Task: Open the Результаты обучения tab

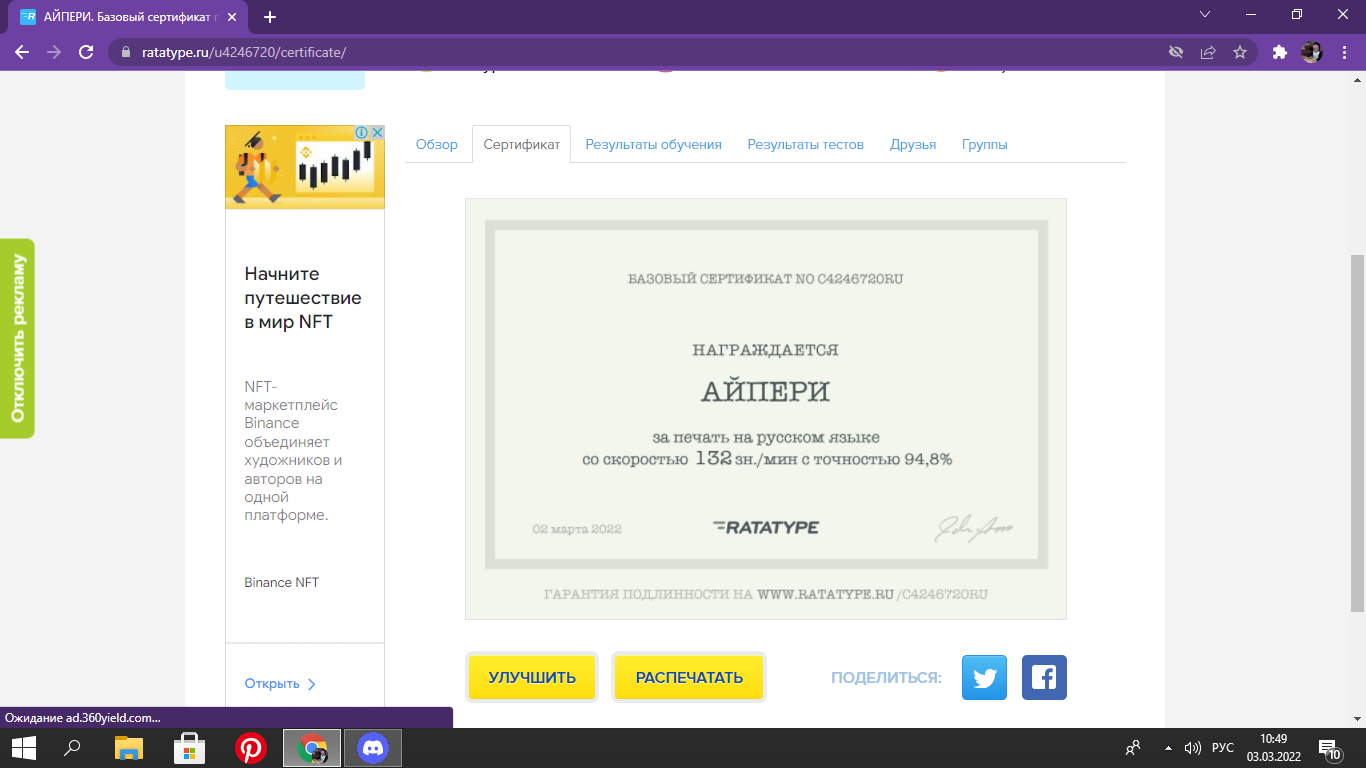Action: 654,144
